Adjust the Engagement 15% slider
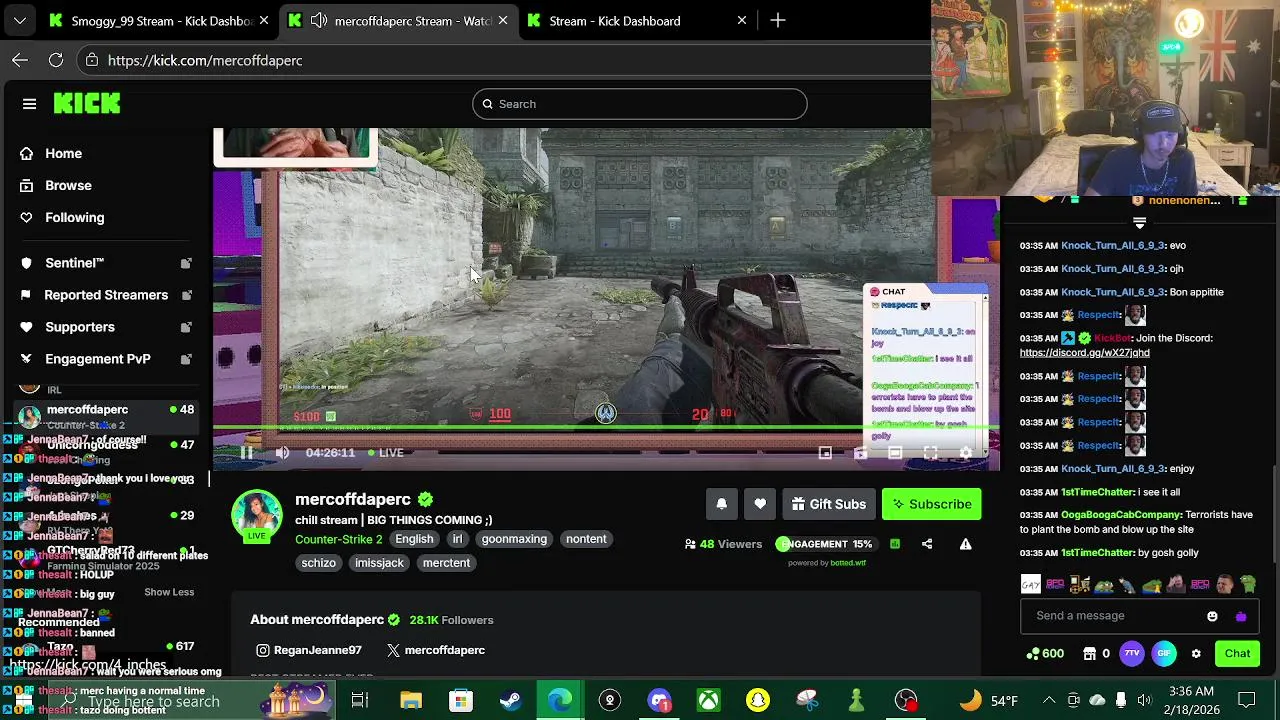1280x720 pixels. [x=825, y=544]
